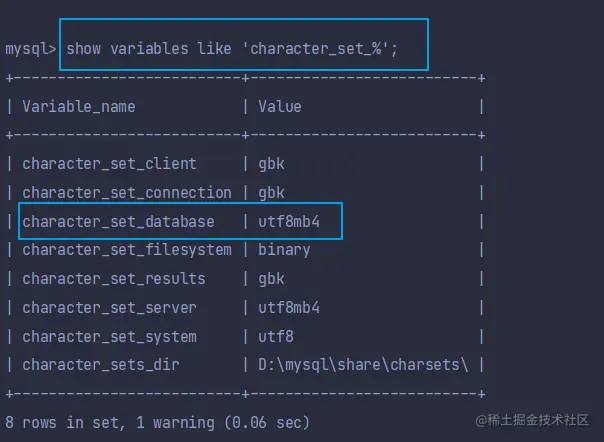The width and height of the screenshot is (604, 442).
Task: Select the character_set_client variable name
Action: pos(109,164)
